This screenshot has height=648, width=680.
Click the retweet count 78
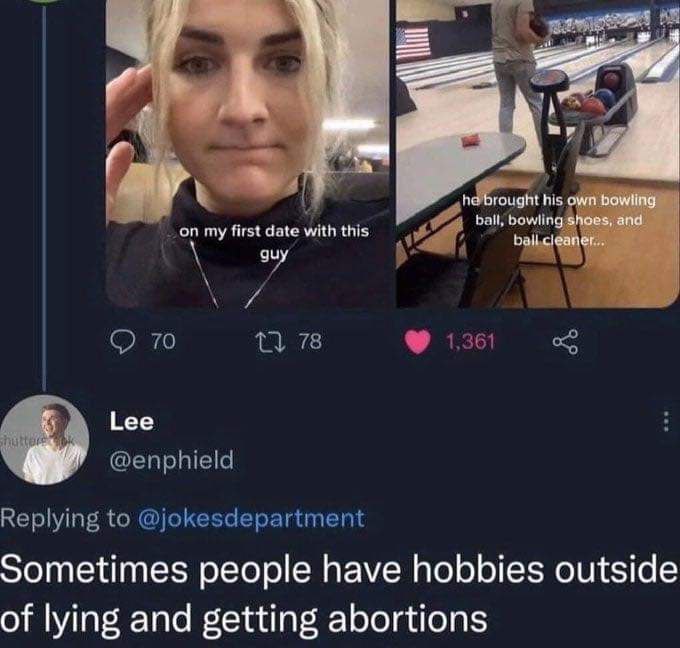coord(311,342)
